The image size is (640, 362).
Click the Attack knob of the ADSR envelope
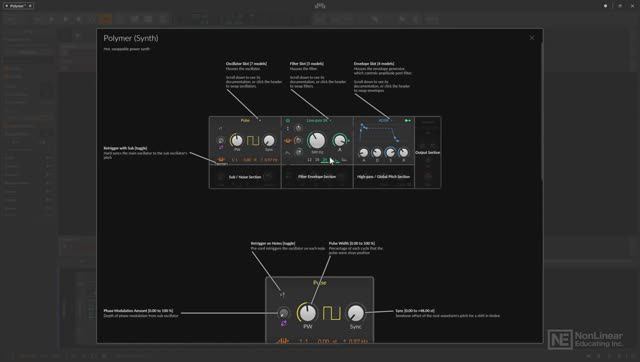pos(364,153)
